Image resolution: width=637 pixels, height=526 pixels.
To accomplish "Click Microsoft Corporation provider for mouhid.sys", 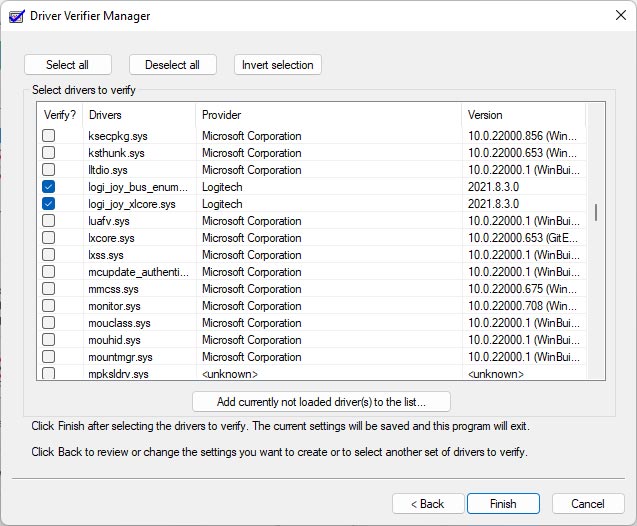I will 251,340.
